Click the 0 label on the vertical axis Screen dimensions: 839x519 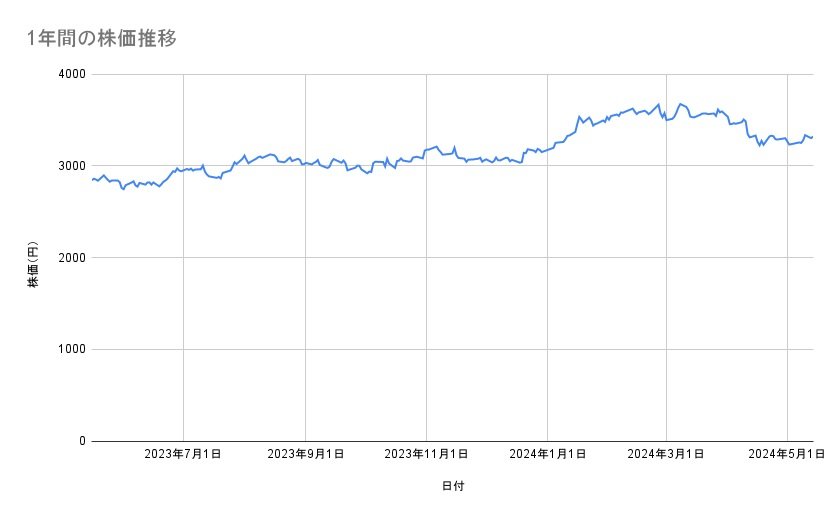(x=82, y=441)
